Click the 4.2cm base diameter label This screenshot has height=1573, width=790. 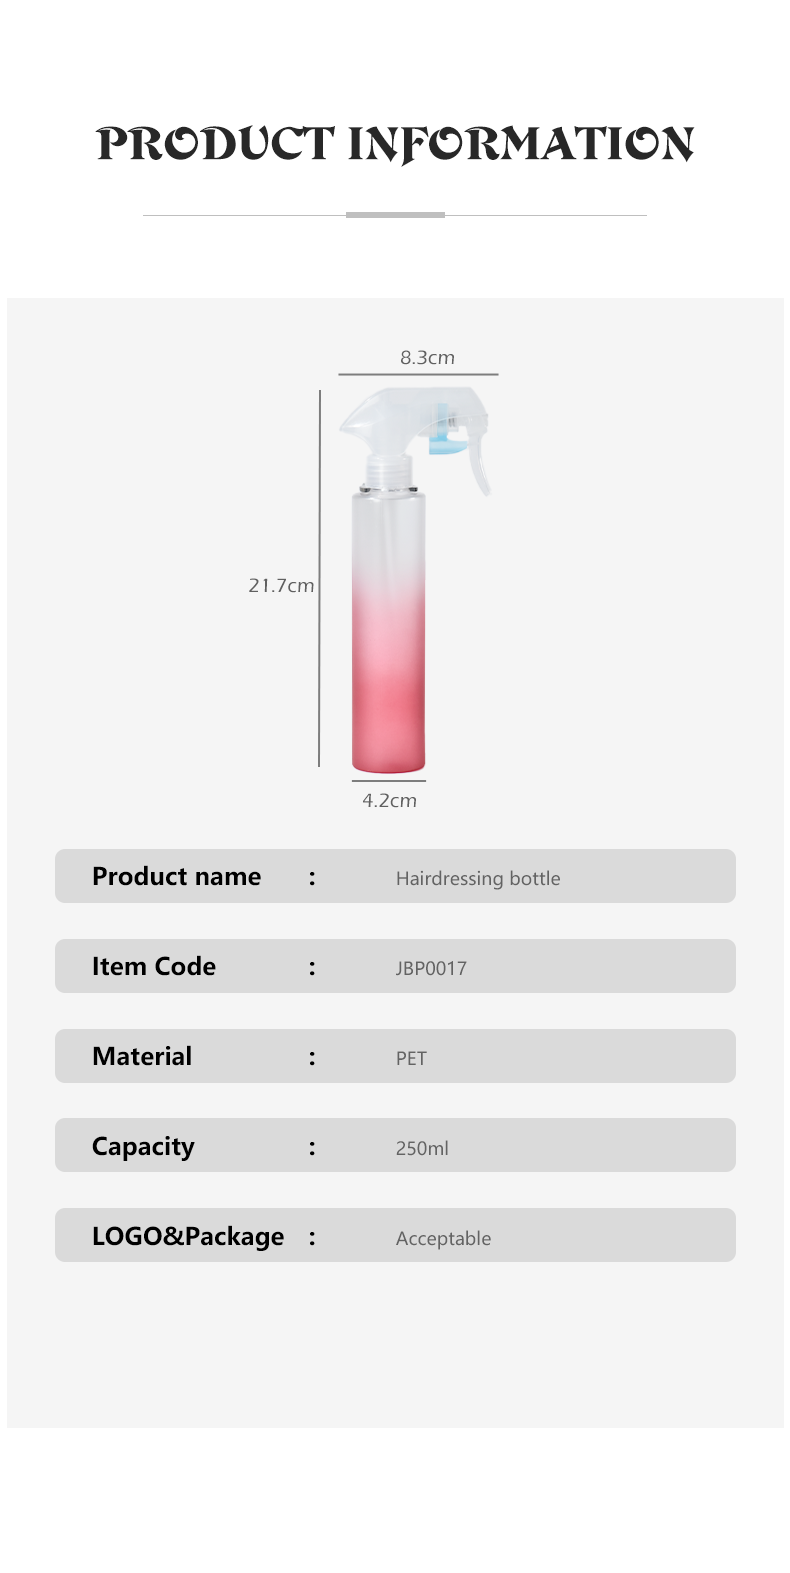[x=389, y=800]
